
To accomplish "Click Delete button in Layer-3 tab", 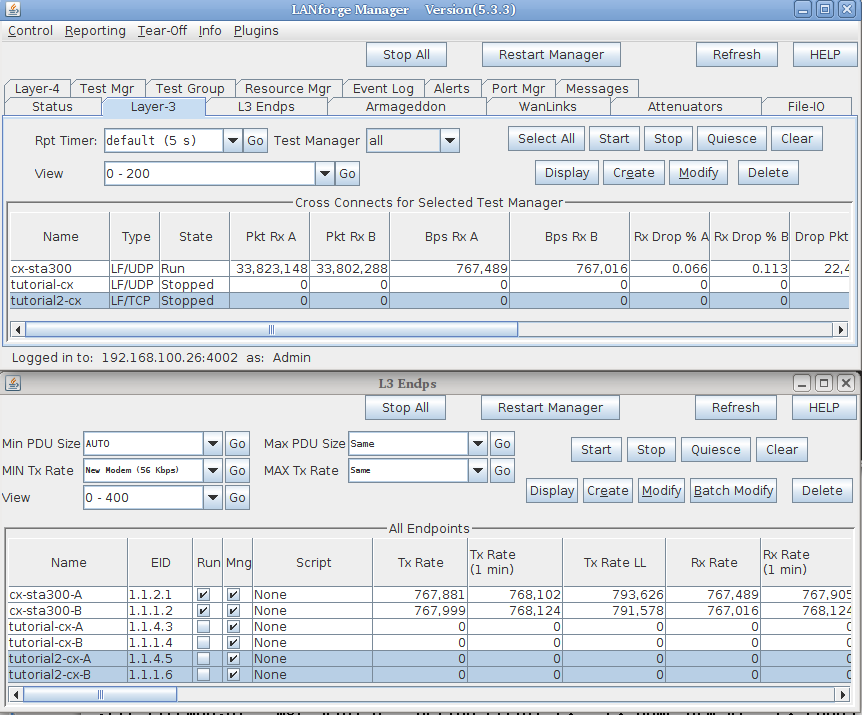I will coord(768,173).
